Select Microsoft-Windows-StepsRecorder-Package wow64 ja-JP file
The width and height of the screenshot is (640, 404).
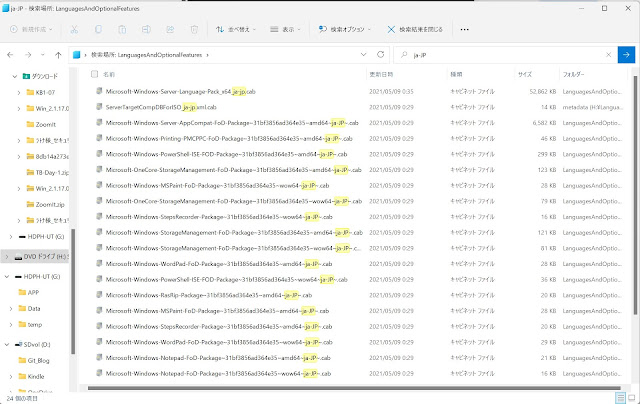[x=219, y=217]
